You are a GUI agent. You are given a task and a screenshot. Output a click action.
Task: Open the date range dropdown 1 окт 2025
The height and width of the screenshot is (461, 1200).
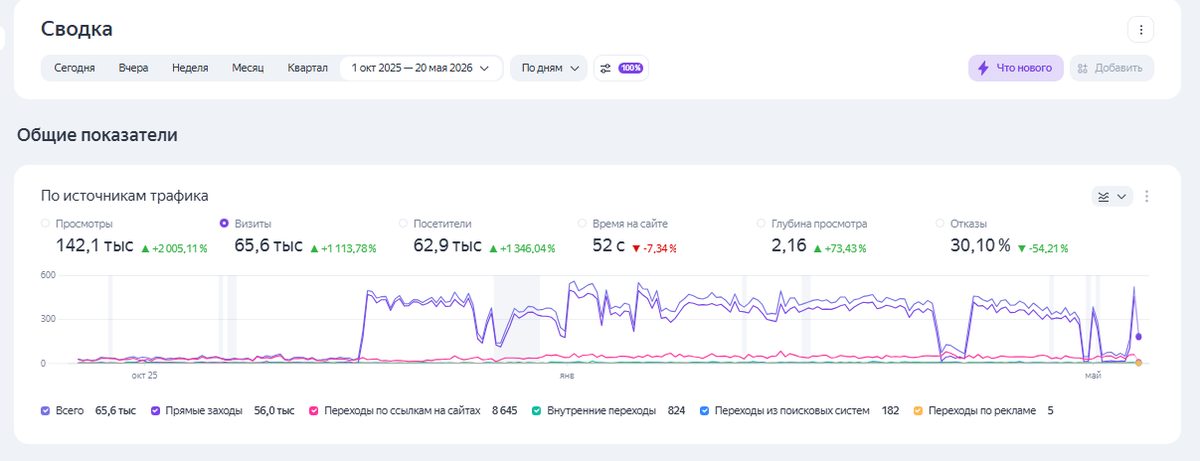click(x=421, y=68)
